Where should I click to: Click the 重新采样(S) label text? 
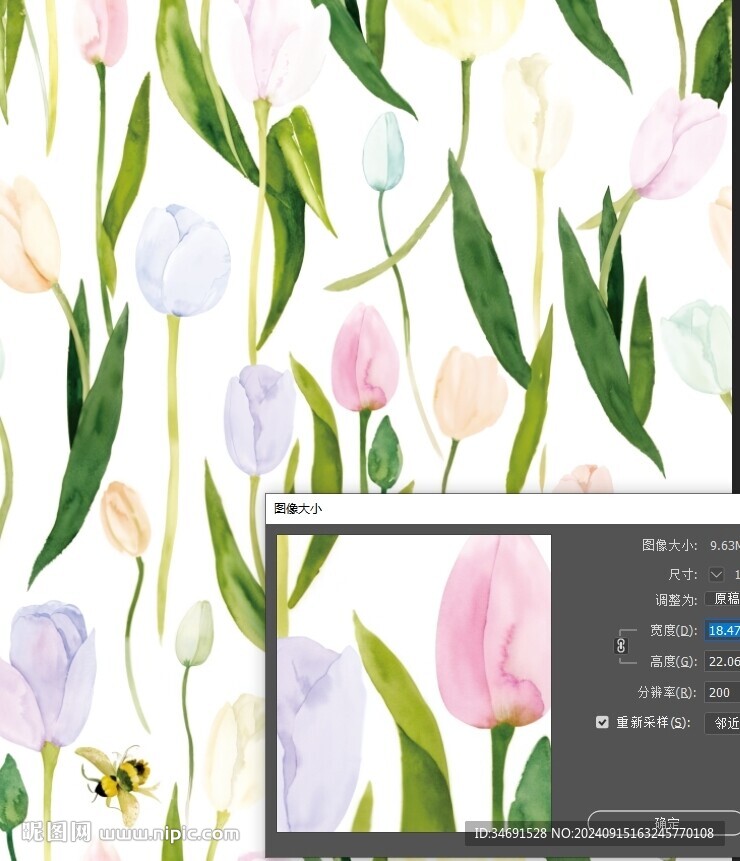[653, 722]
